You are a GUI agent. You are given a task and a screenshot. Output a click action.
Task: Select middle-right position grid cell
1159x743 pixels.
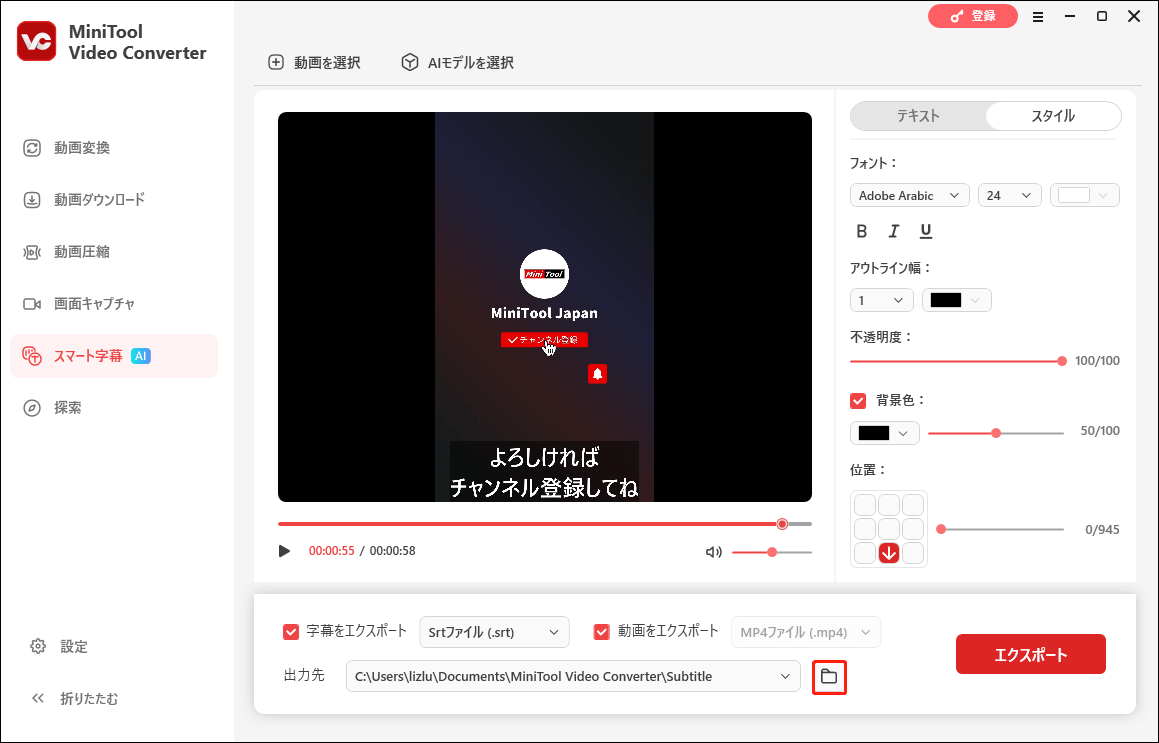click(913, 529)
